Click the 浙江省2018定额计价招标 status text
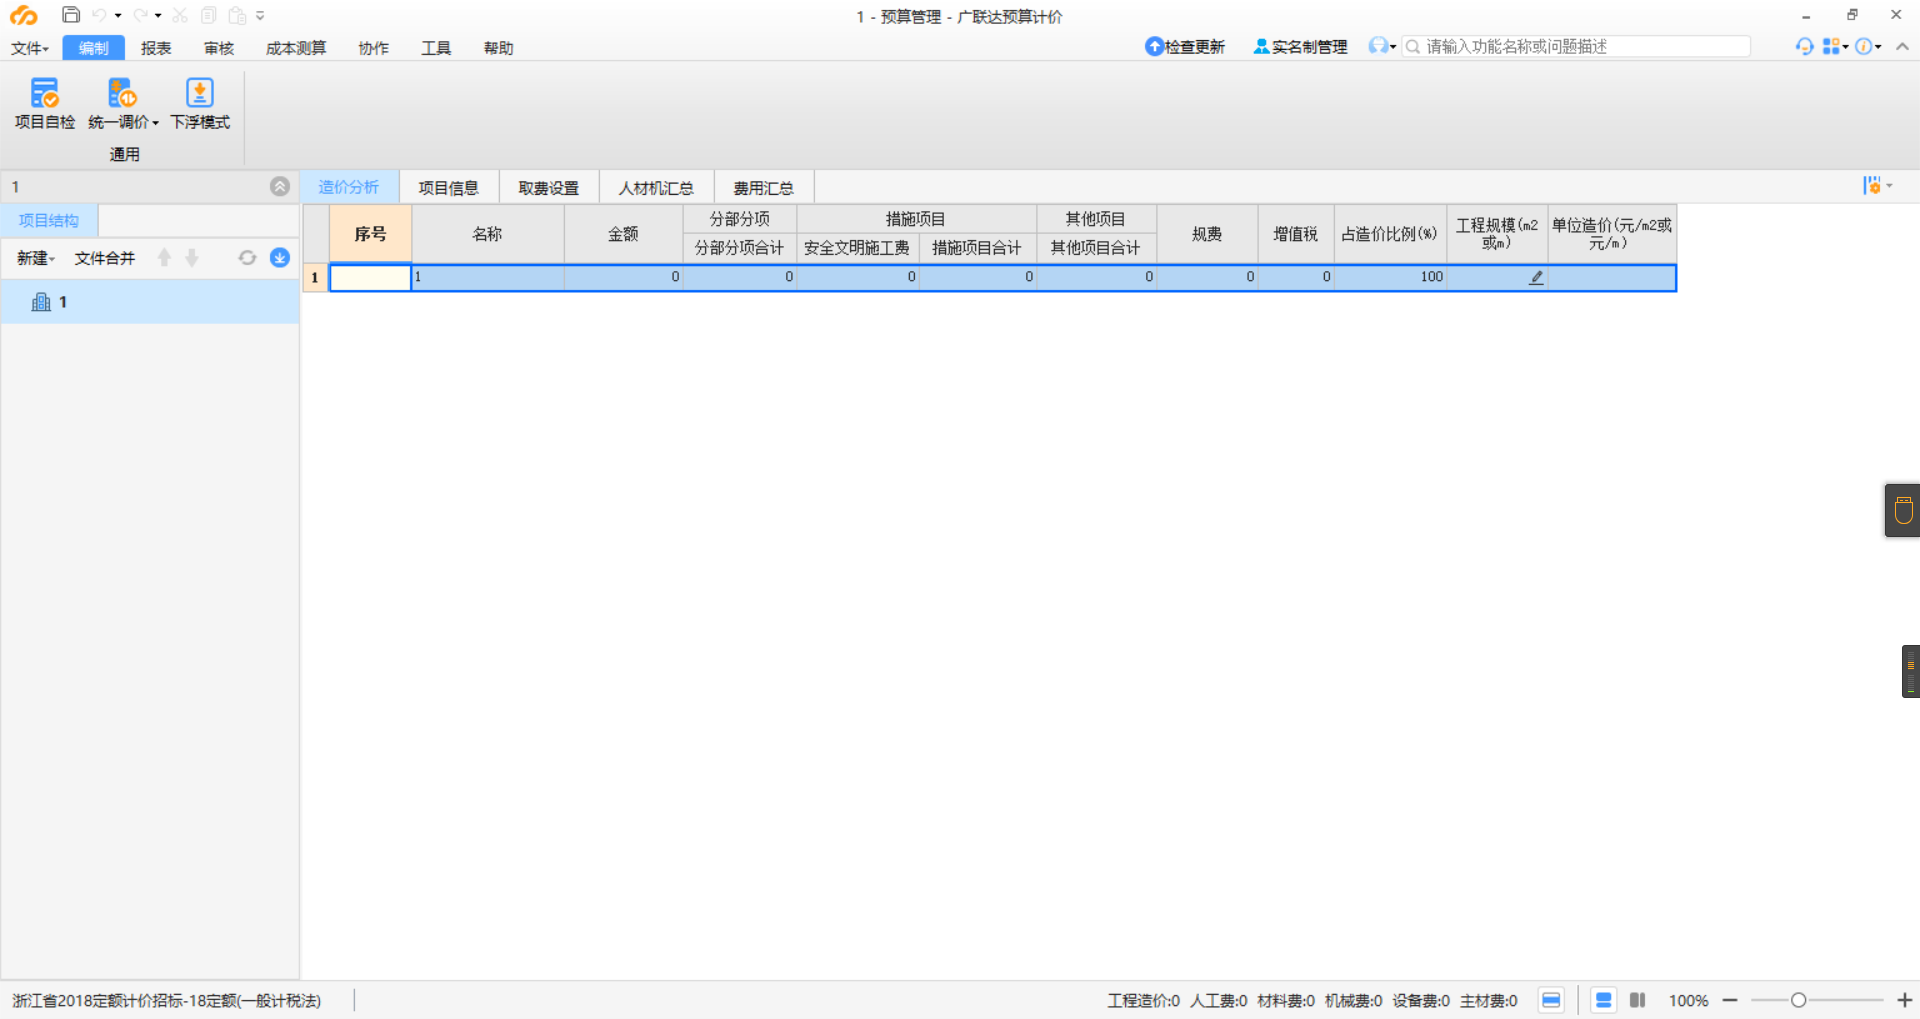The width and height of the screenshot is (1920, 1019). pyautogui.click(x=166, y=1000)
